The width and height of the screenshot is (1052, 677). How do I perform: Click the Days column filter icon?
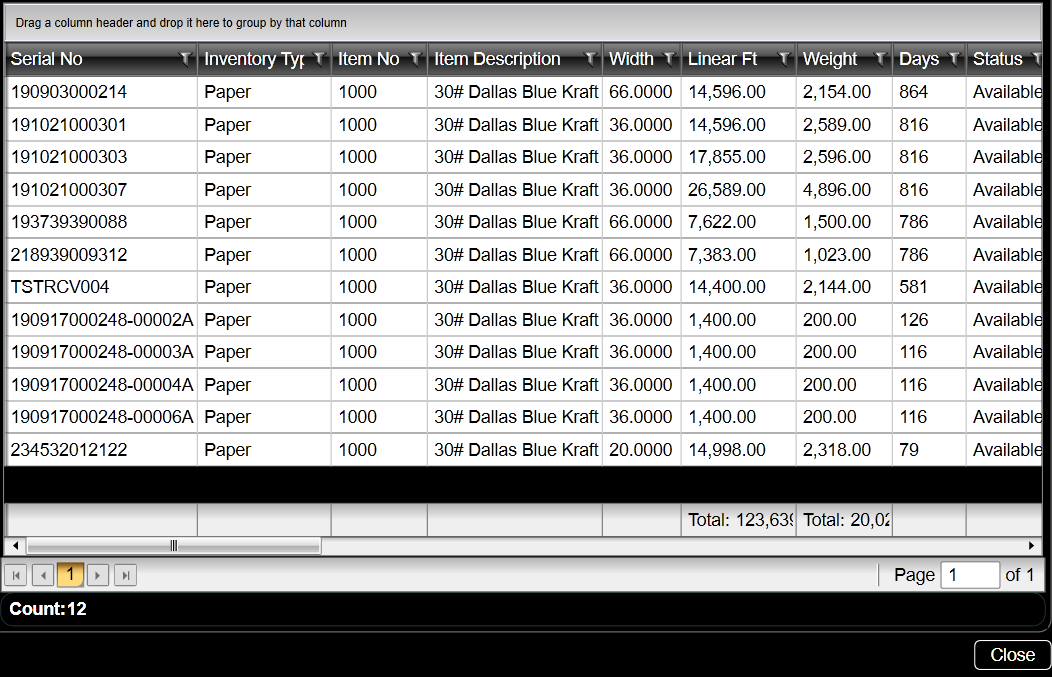[954, 59]
